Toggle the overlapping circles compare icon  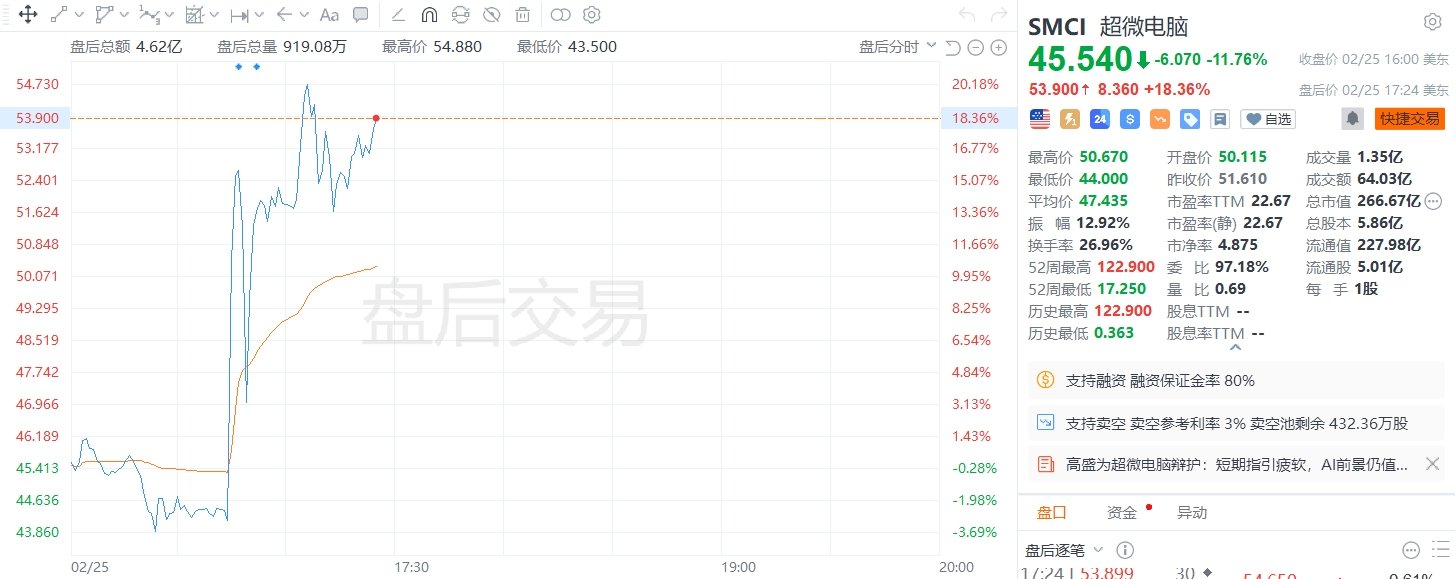coord(561,15)
